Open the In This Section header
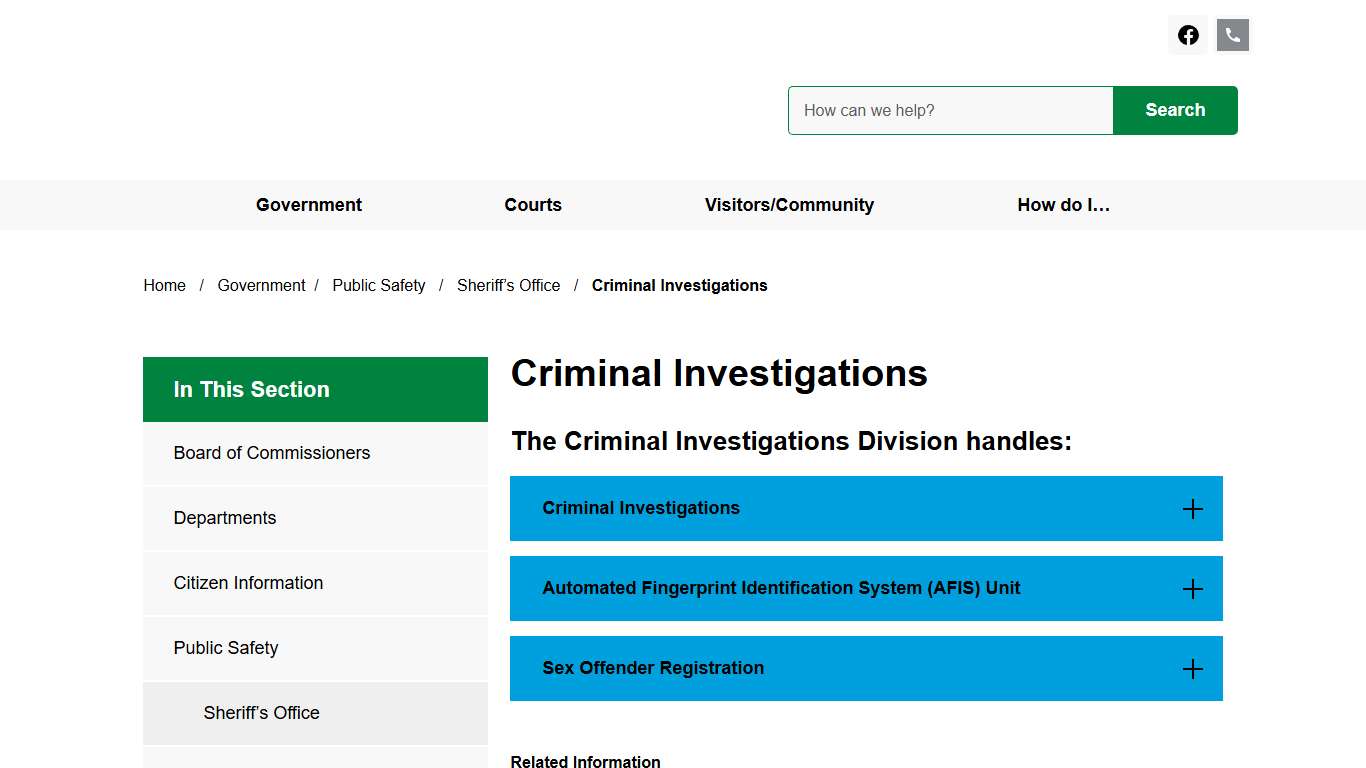 click(x=252, y=389)
